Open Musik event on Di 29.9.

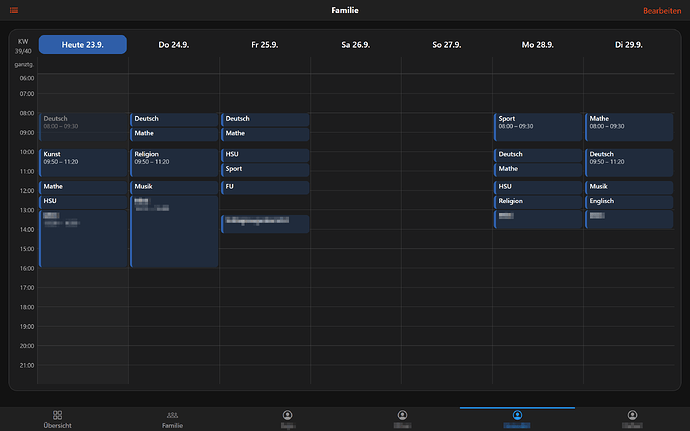(x=629, y=187)
